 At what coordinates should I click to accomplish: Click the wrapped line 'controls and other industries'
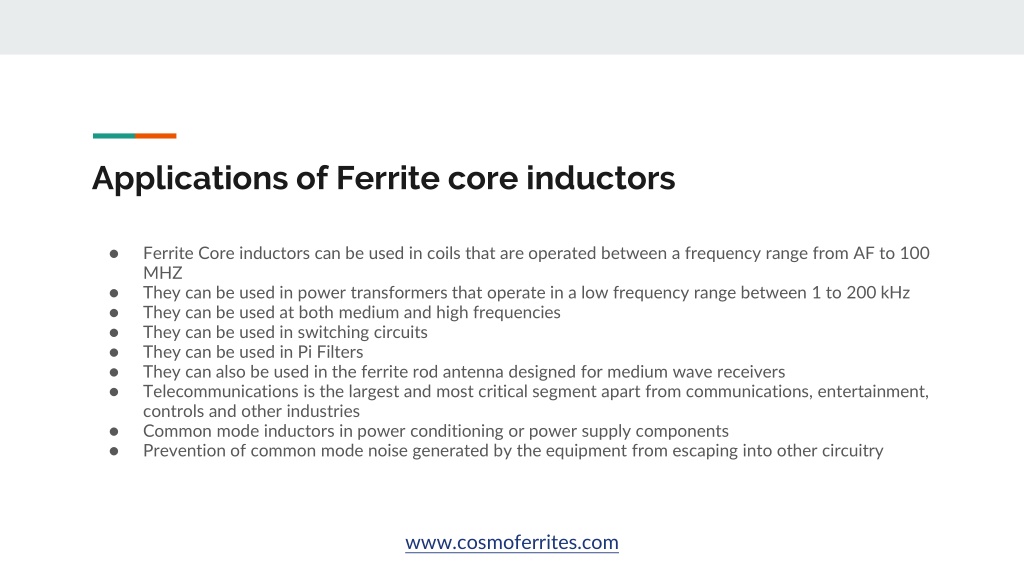[x=251, y=411]
